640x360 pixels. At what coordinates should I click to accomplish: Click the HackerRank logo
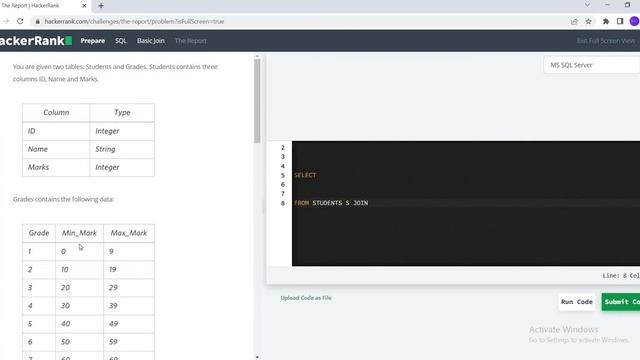coord(36,40)
